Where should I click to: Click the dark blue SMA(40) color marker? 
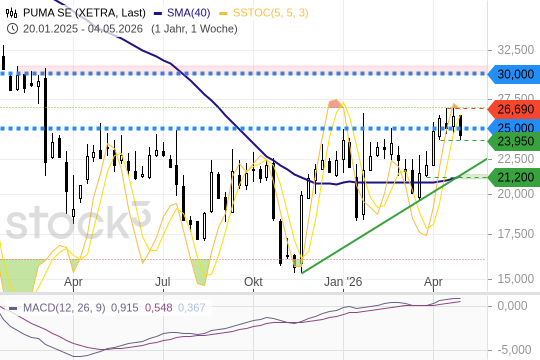(158, 13)
